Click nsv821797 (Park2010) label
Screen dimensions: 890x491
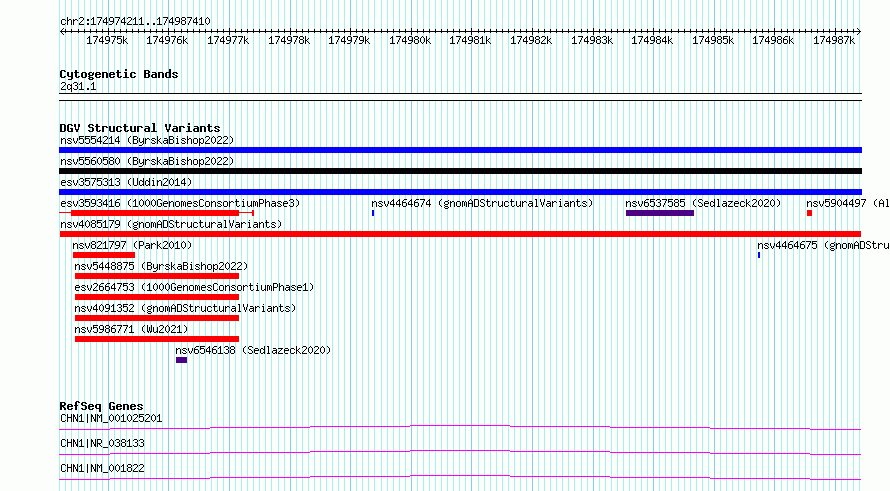coord(132,245)
